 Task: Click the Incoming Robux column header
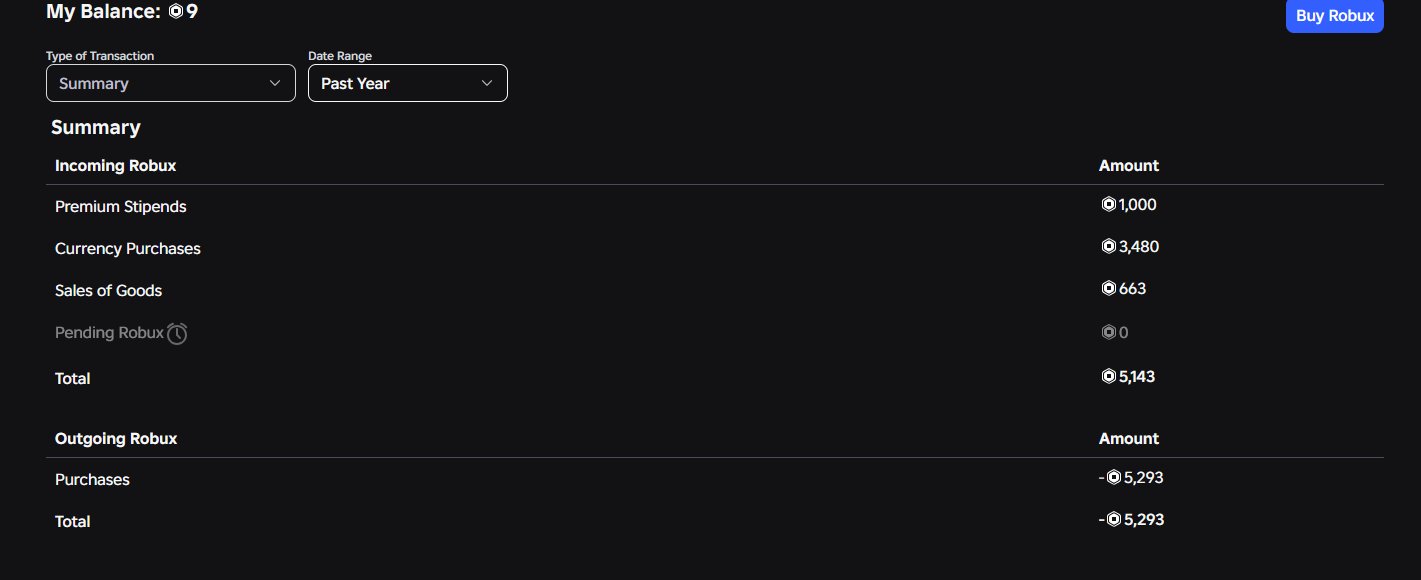click(x=115, y=165)
